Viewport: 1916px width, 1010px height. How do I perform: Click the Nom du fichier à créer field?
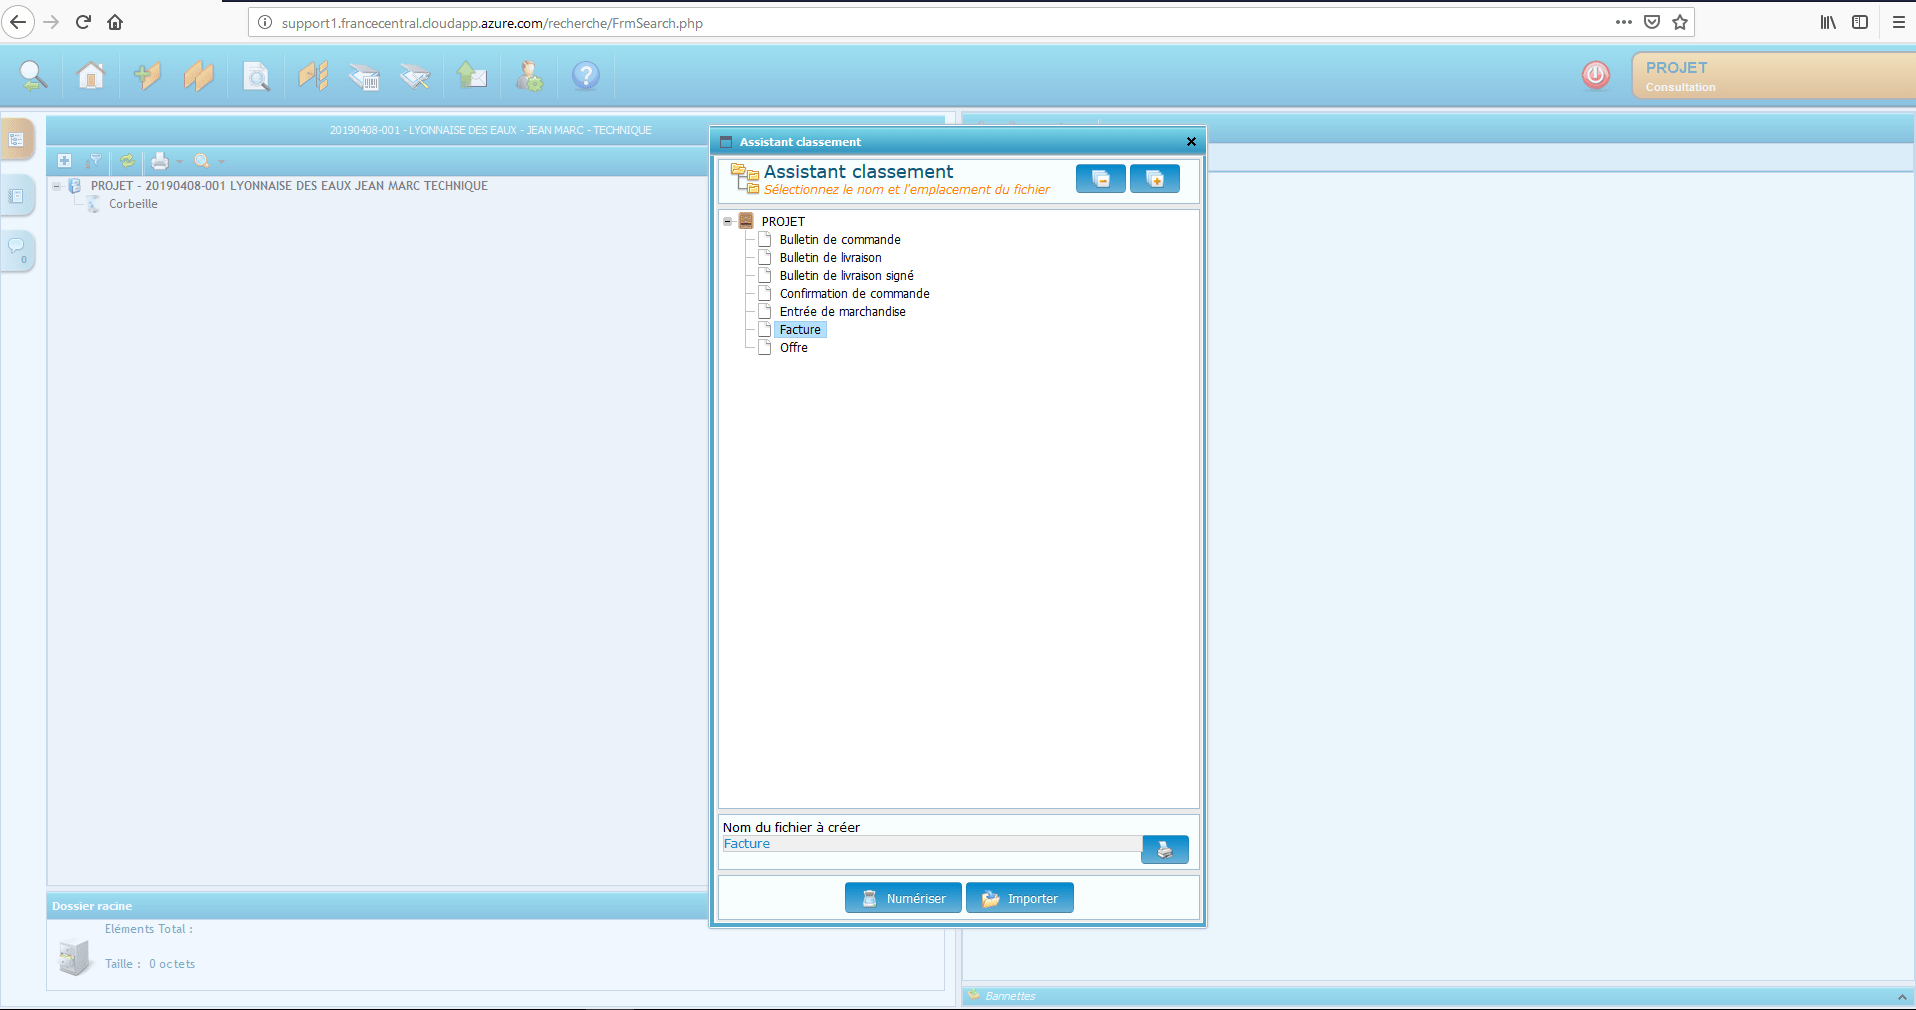(930, 844)
